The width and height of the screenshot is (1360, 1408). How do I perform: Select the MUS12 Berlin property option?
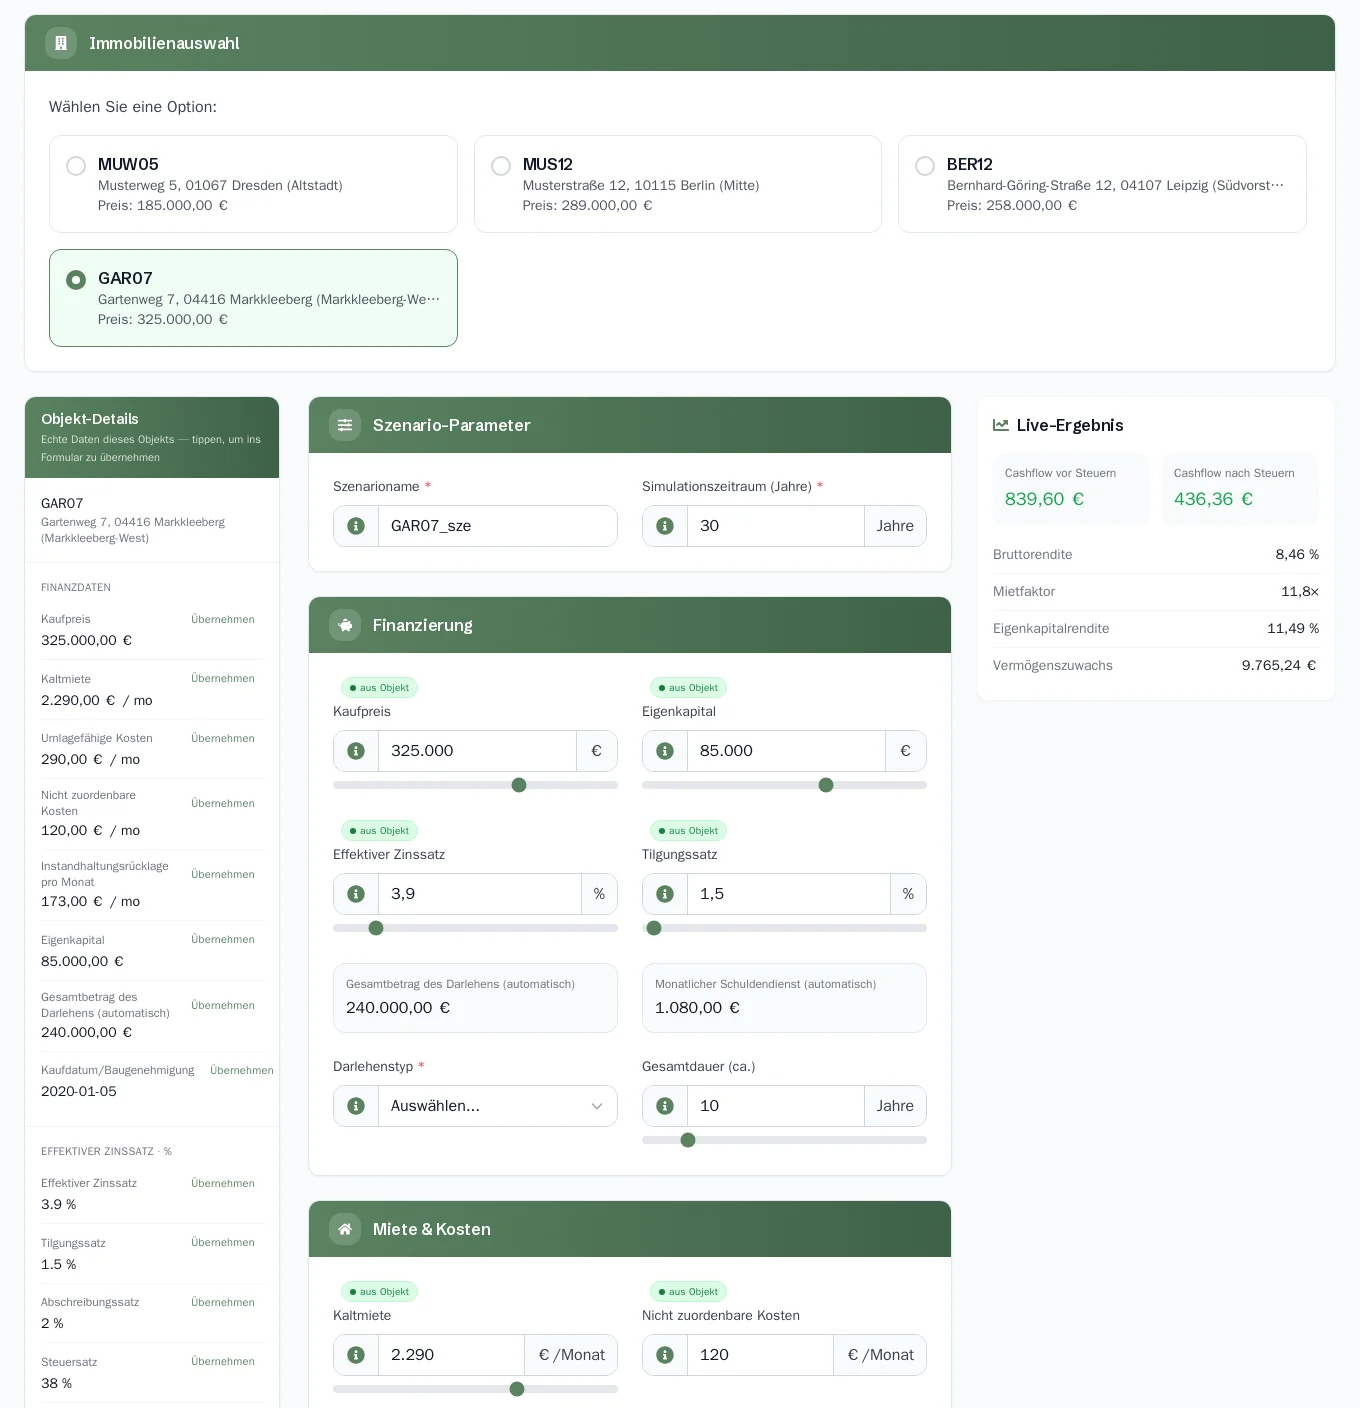pos(678,184)
